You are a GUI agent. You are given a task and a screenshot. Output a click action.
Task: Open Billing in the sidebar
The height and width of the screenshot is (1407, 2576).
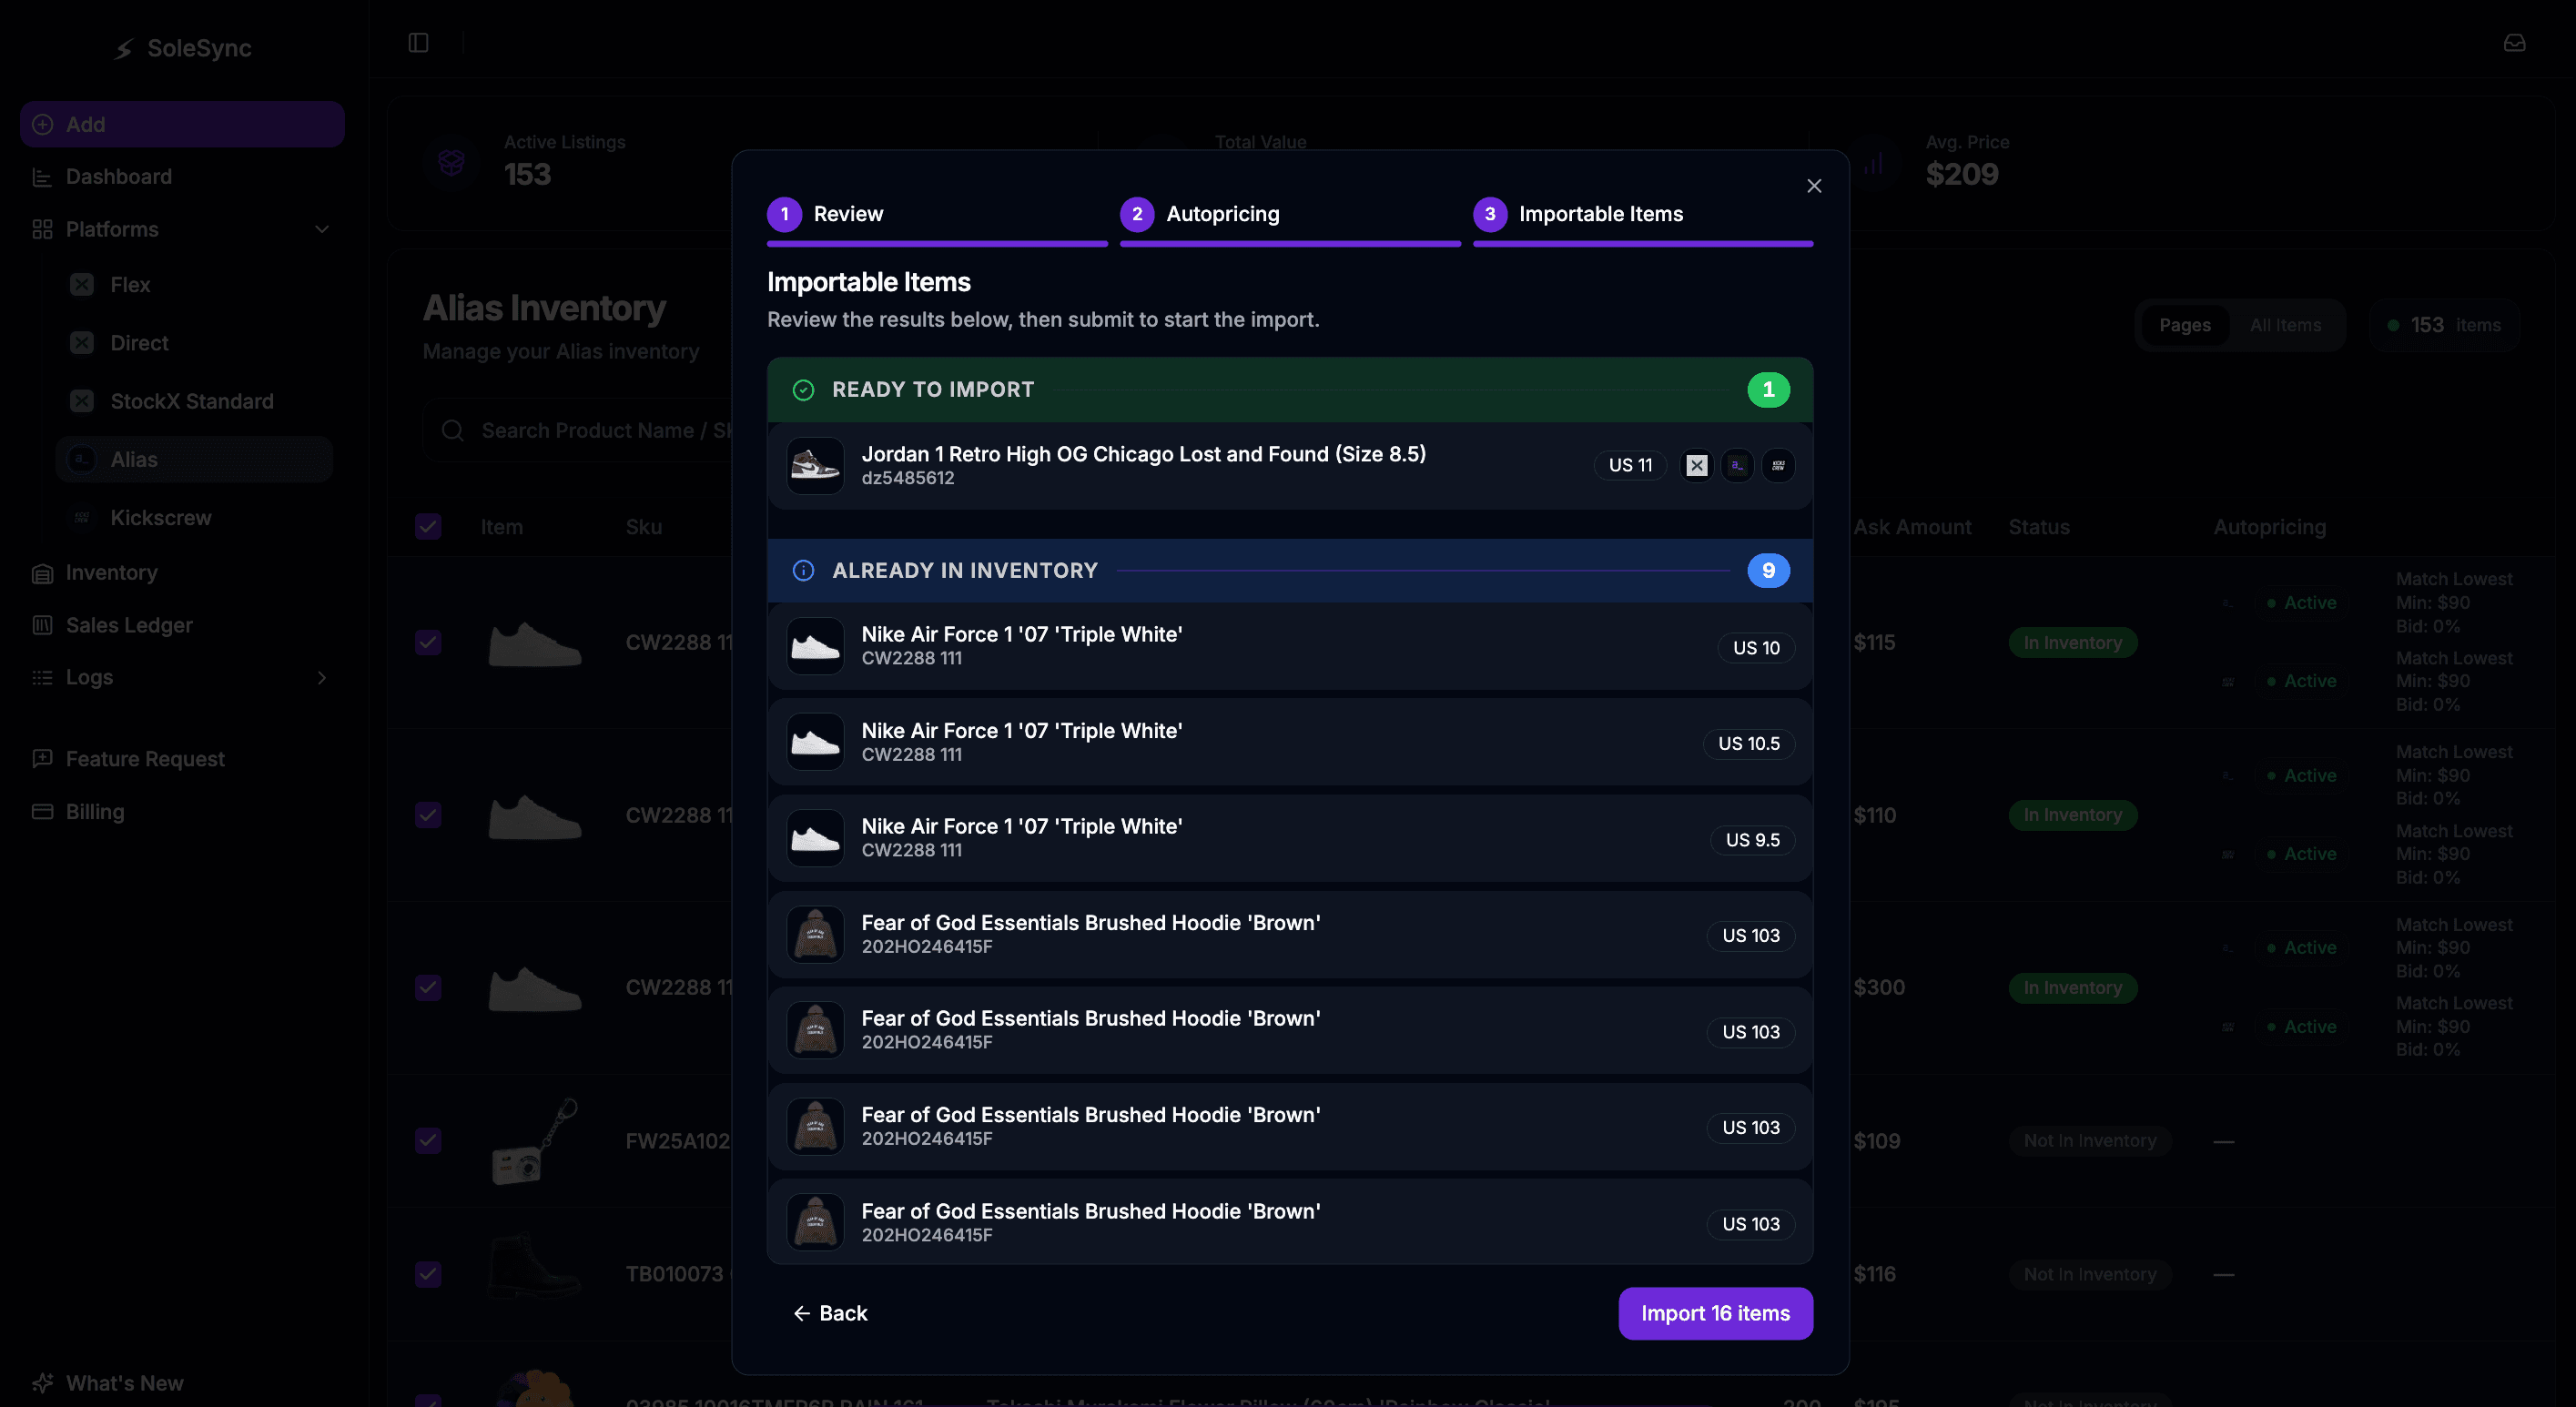pos(182,812)
